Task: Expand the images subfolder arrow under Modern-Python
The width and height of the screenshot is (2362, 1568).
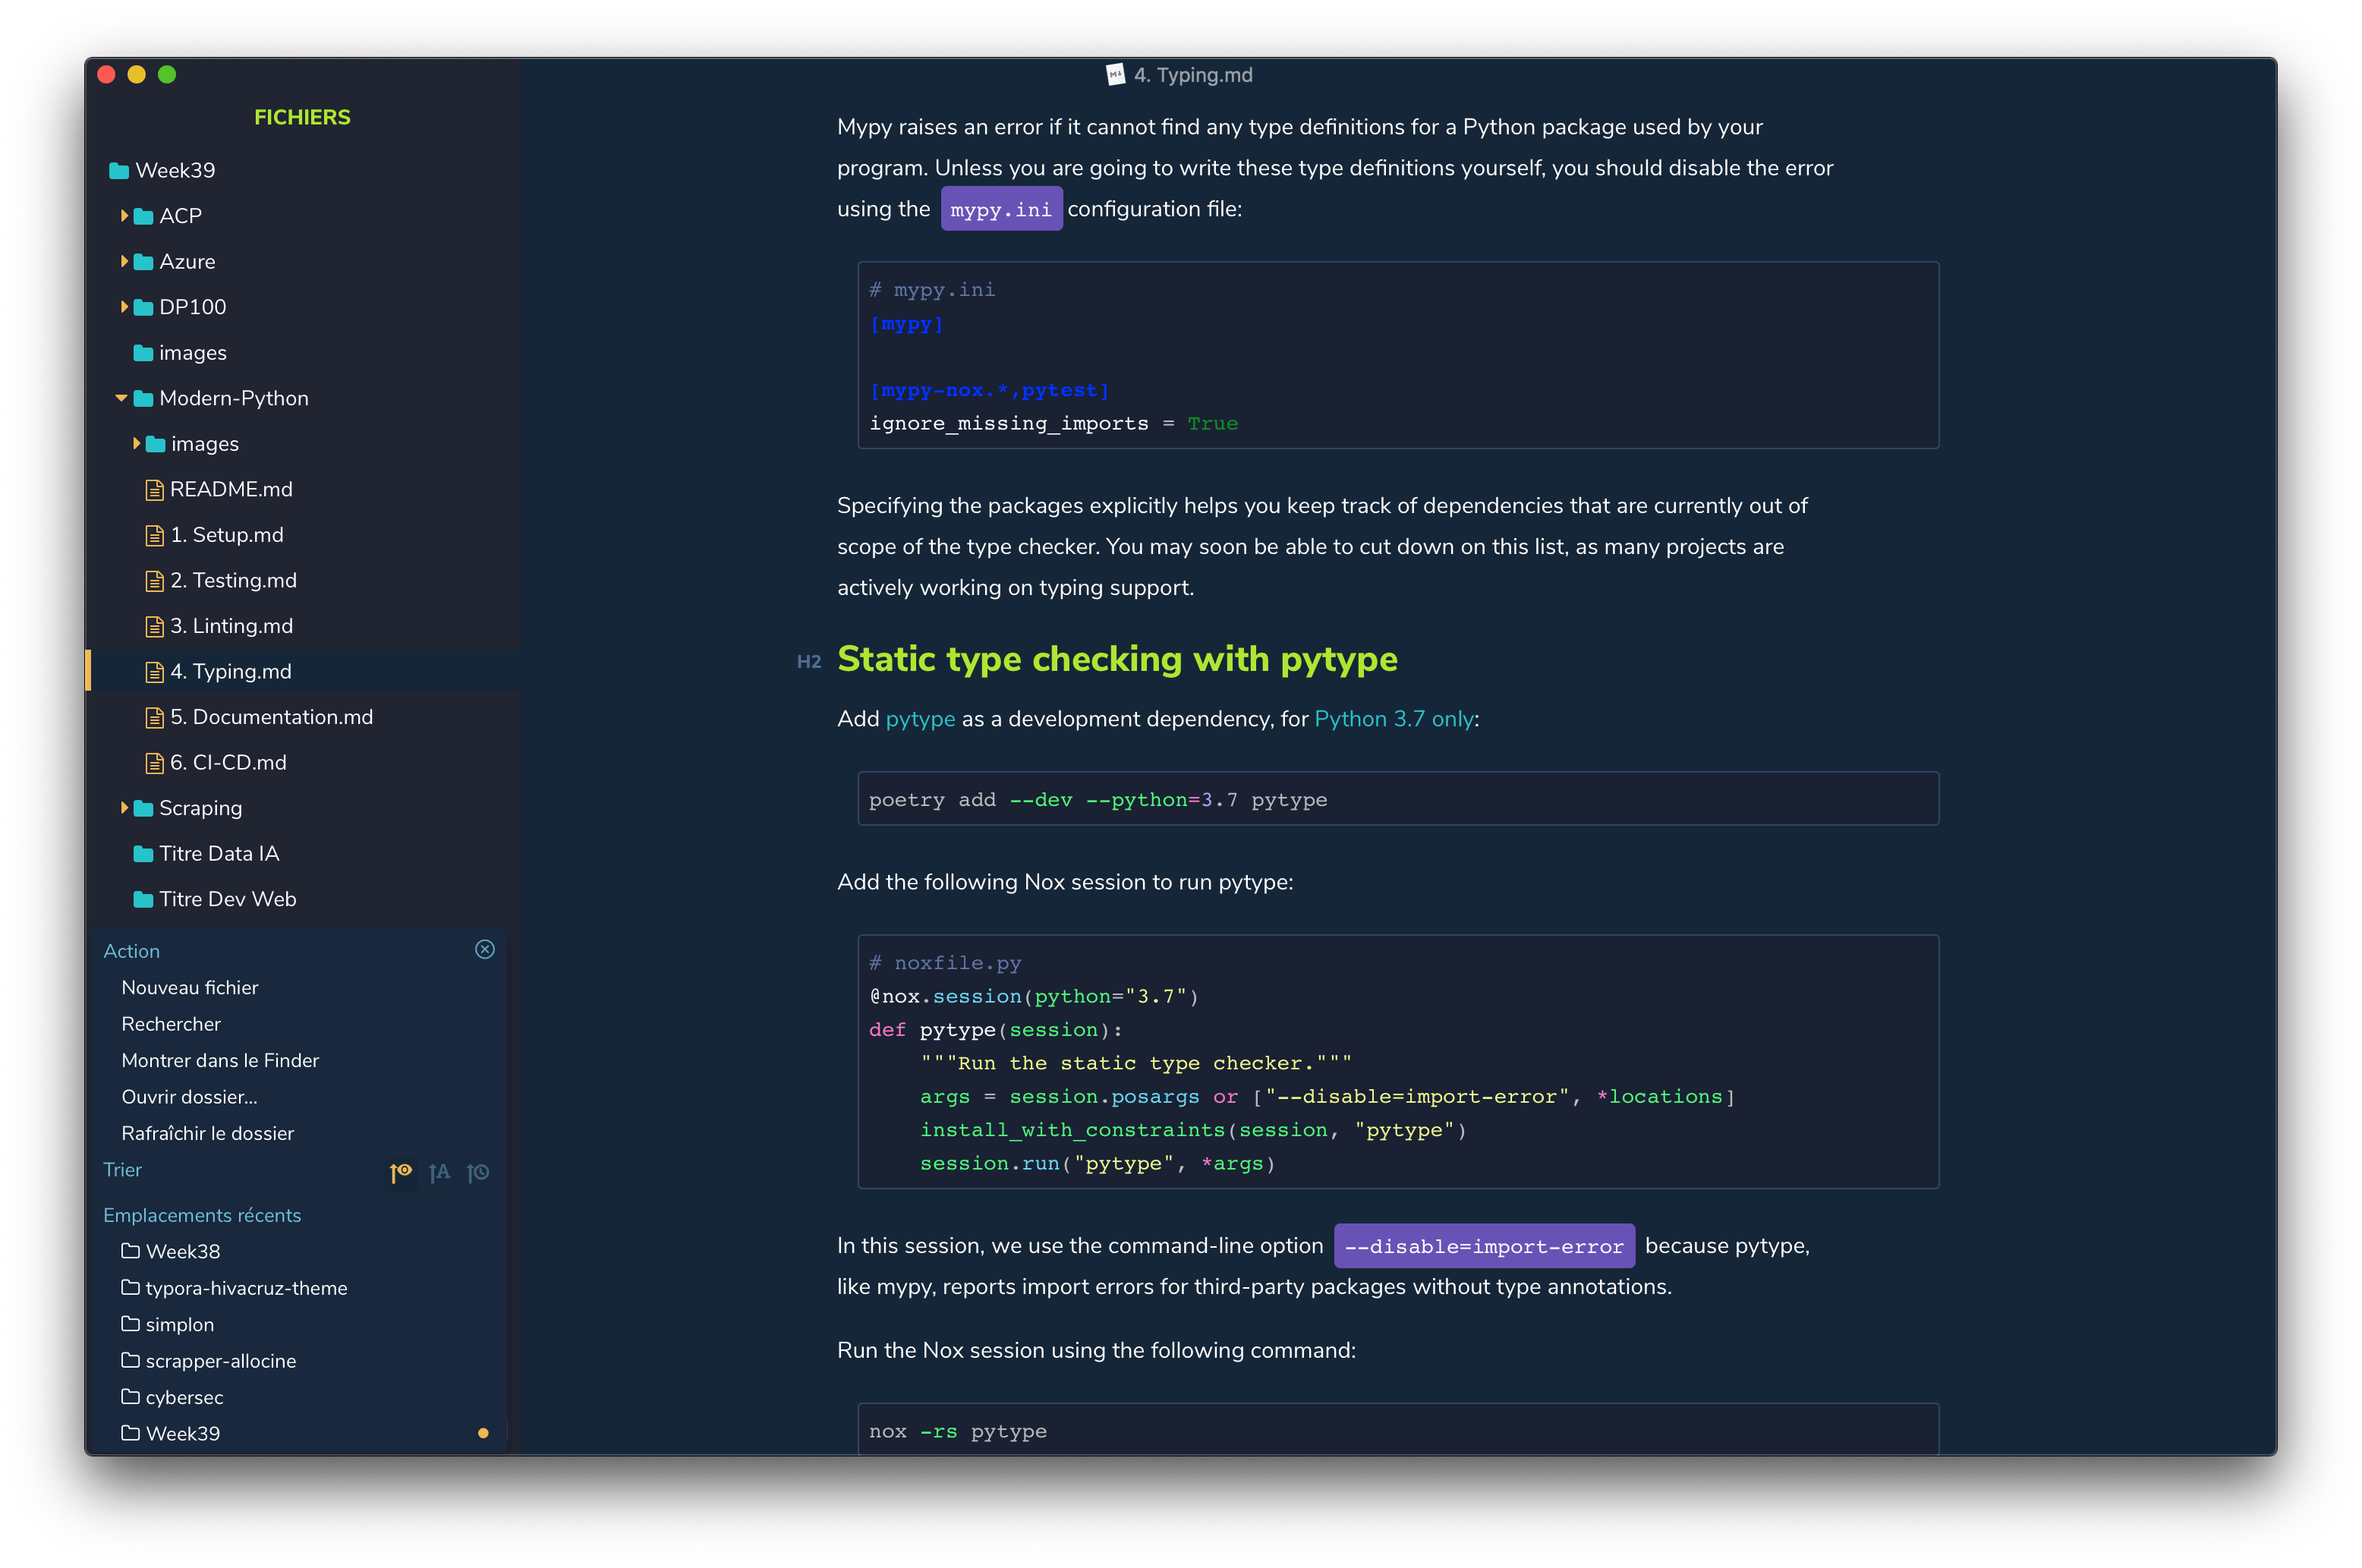Action: coord(136,443)
